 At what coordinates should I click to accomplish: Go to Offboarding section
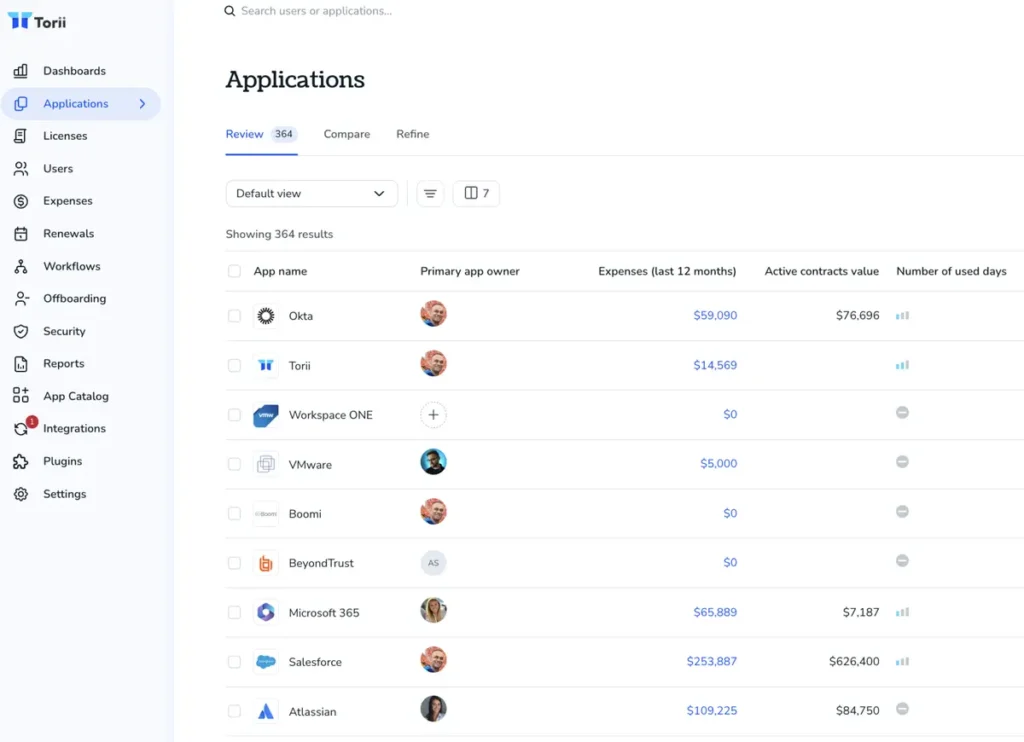(74, 298)
